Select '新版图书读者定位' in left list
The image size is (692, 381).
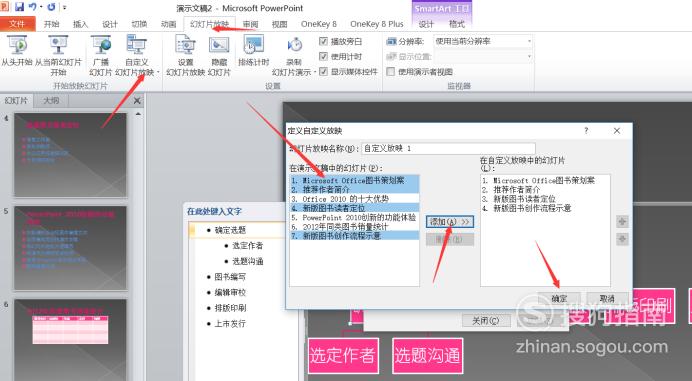354,208
